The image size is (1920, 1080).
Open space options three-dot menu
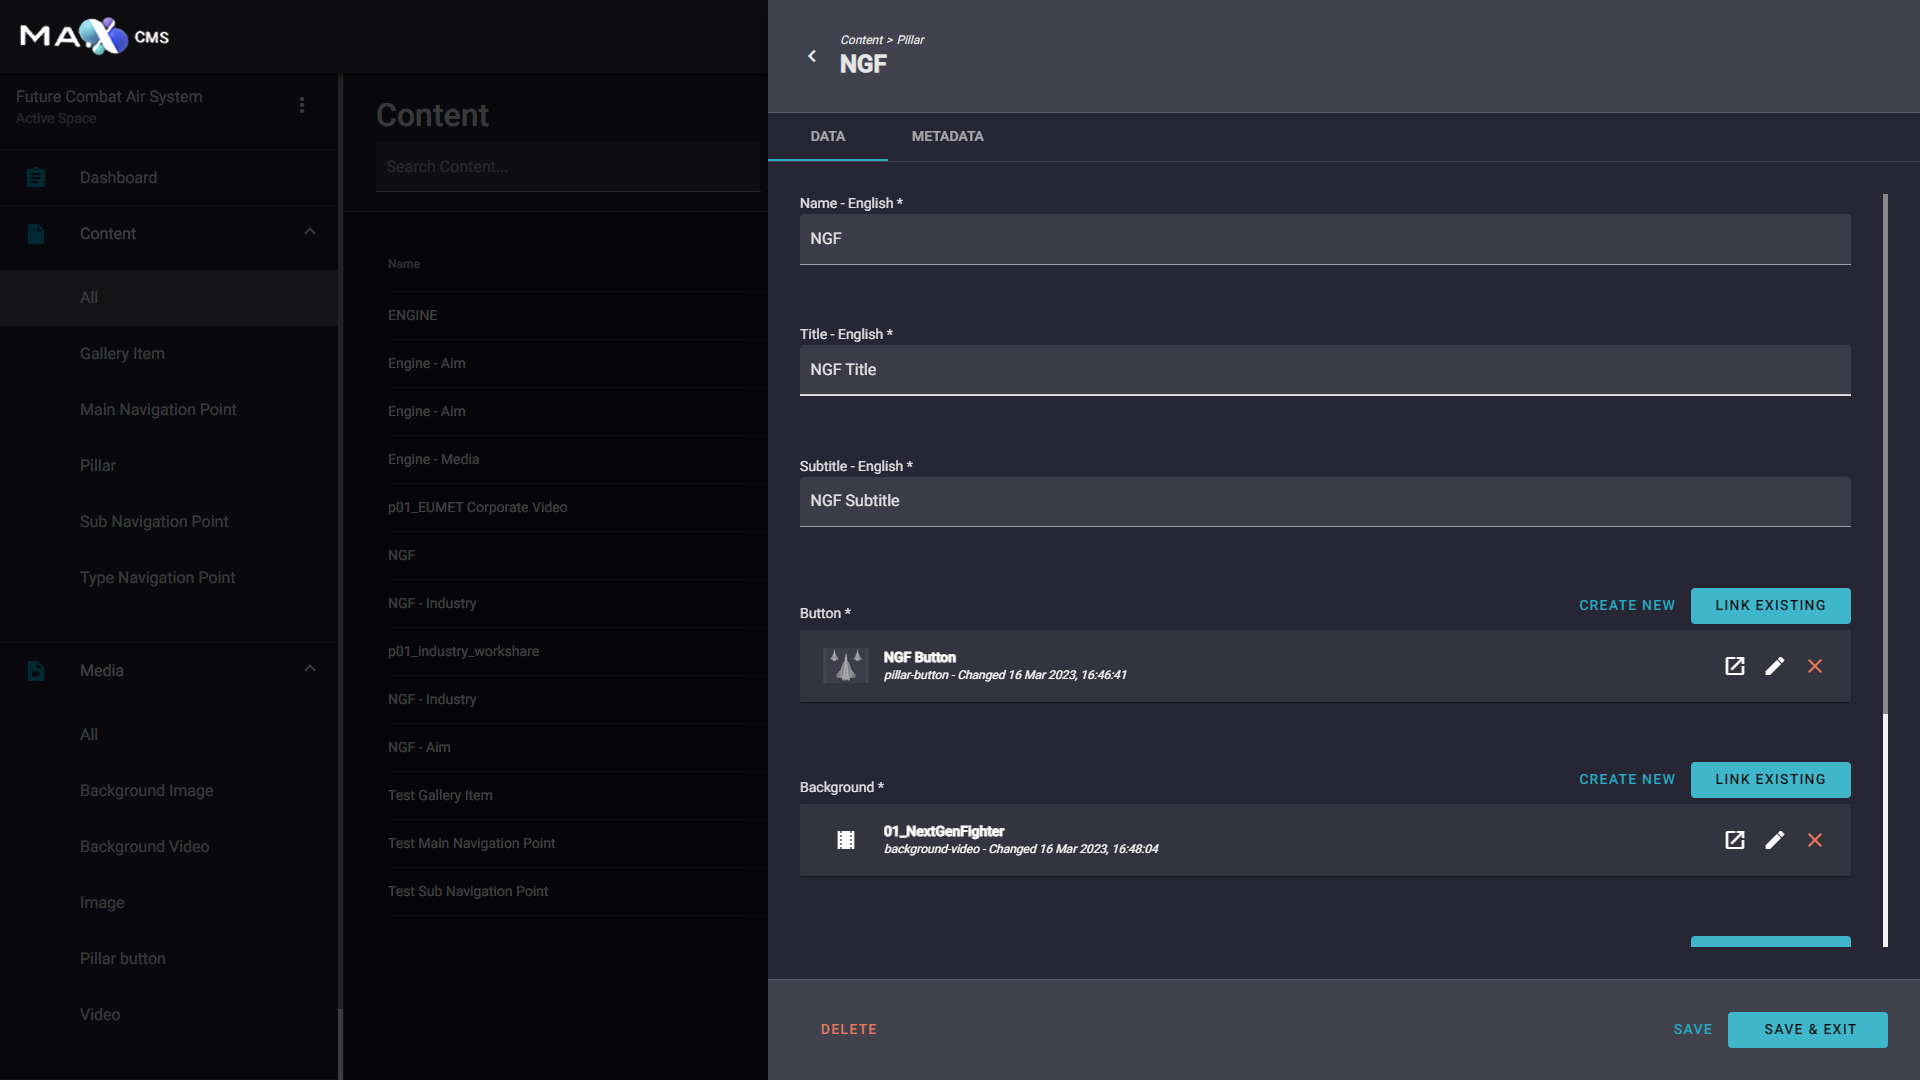click(x=302, y=105)
